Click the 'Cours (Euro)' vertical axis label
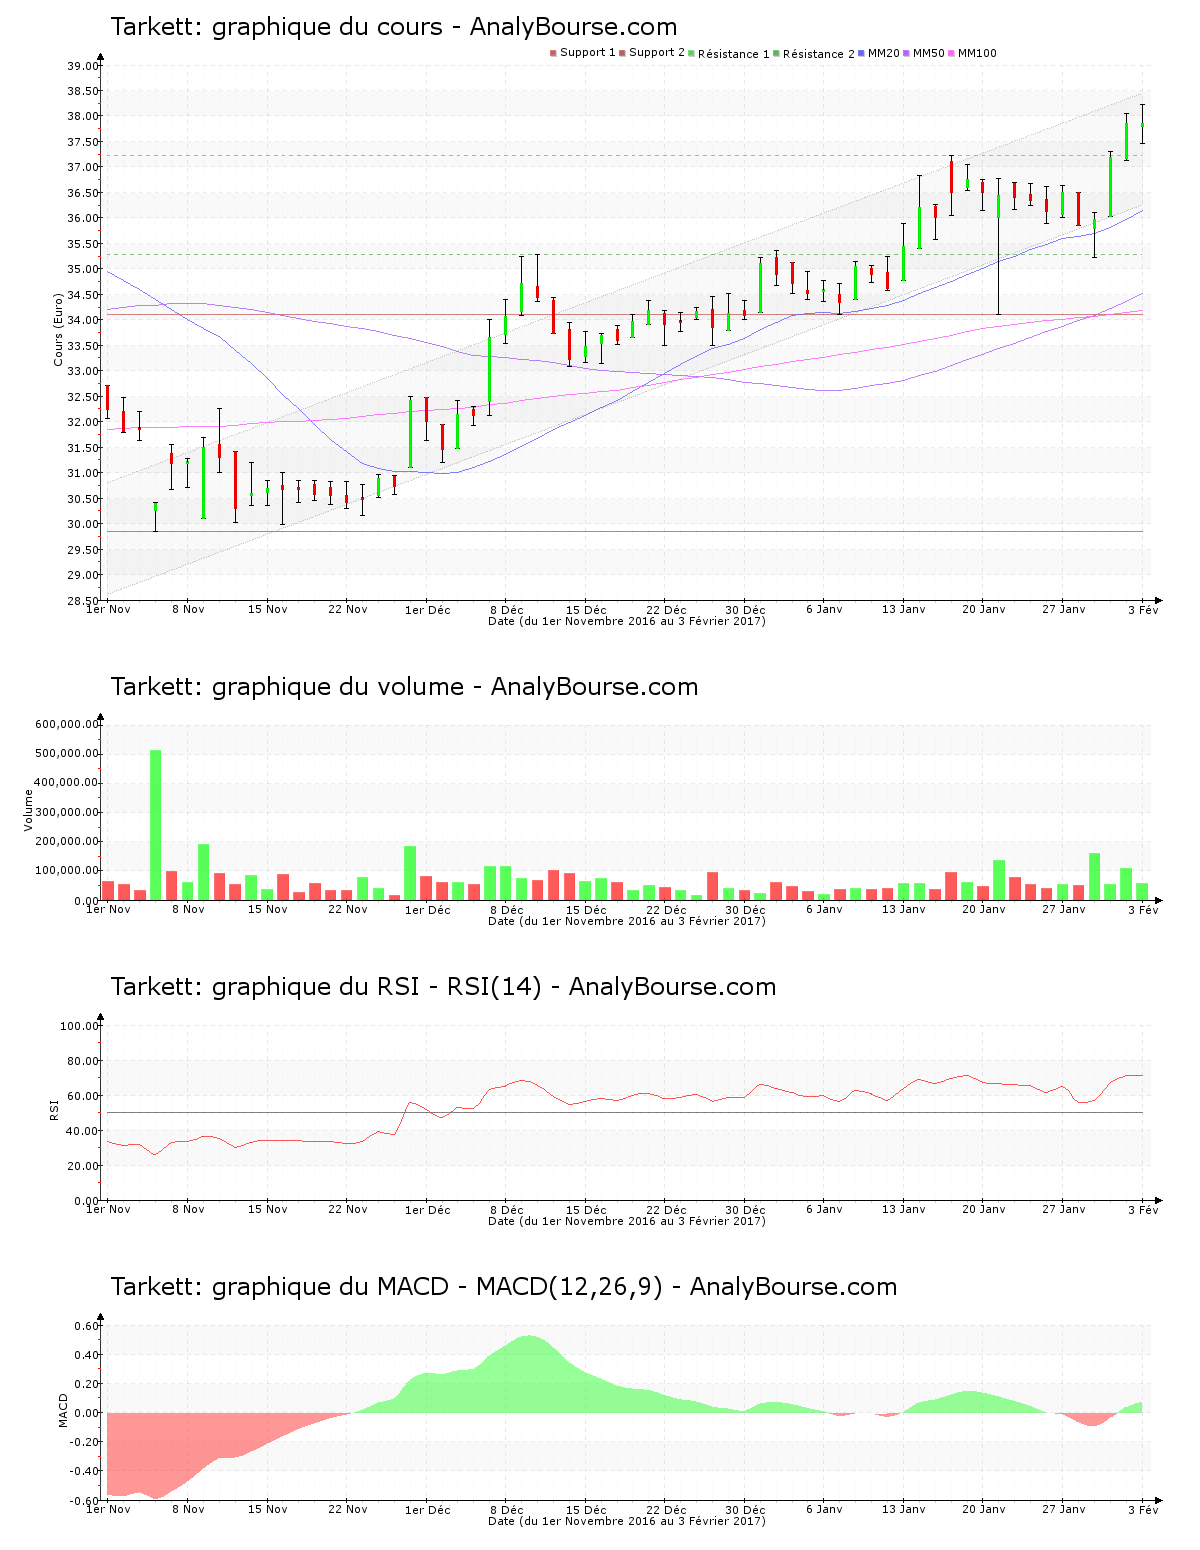This screenshot has width=1200, height=1550. coord(59,329)
